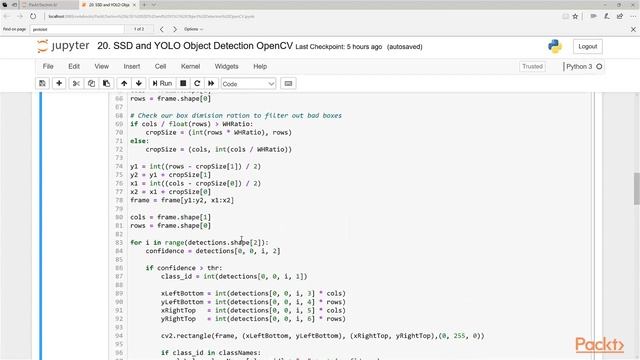
Task: Open reading view icon in address bar
Action: click(565, 16)
